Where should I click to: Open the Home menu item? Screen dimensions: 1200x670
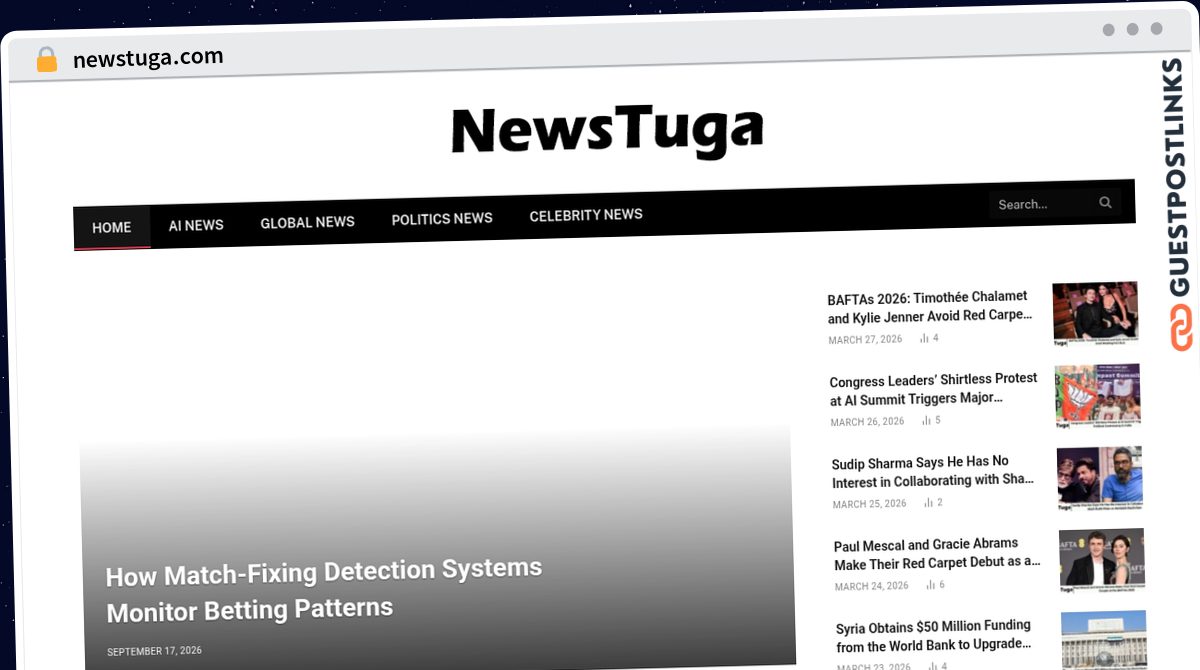point(112,228)
